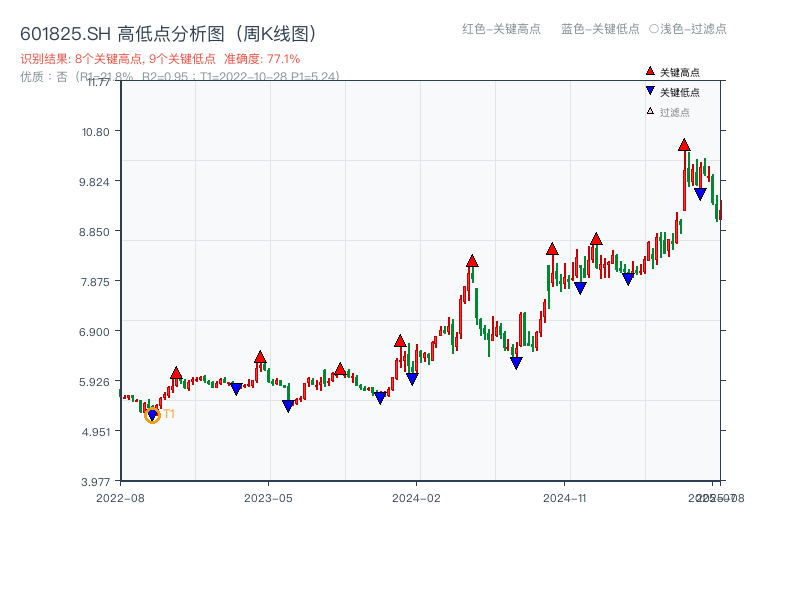This screenshot has width=800, height=600.
Task: Click the red high marker just before 2024-02
Action: point(400,341)
